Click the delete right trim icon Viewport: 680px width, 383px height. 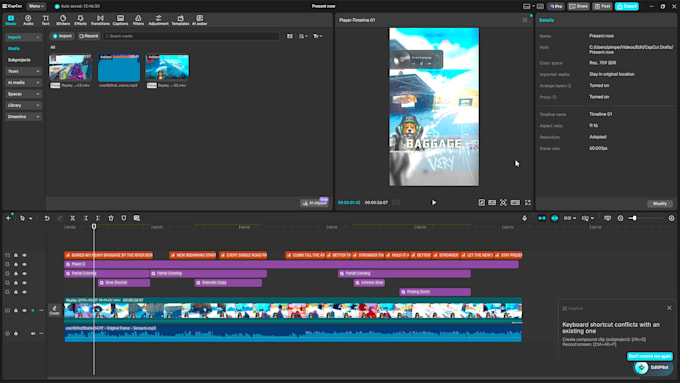(x=98, y=218)
